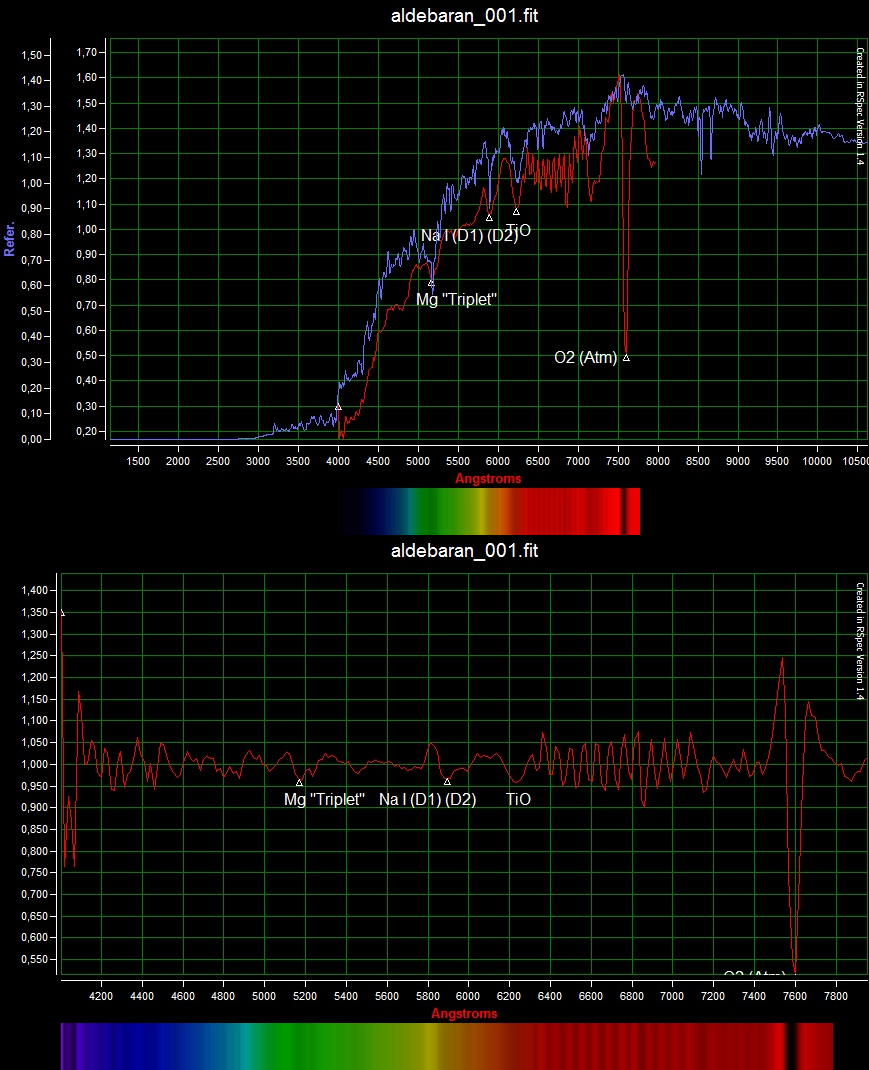Select the 'Mg "Triplet"' text label in upper chart
The height and width of the screenshot is (1070, 869).
click(456, 300)
